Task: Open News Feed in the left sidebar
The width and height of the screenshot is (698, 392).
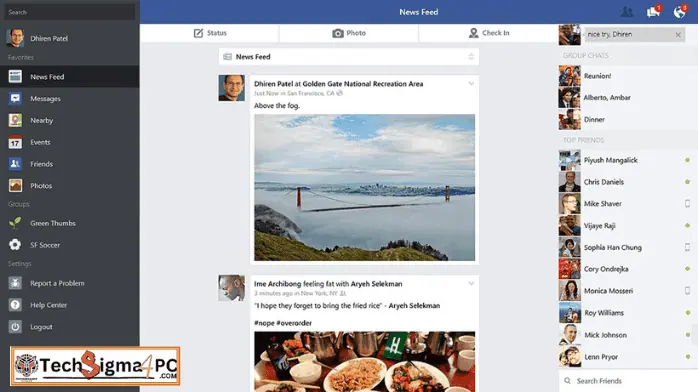Action: [x=69, y=77]
